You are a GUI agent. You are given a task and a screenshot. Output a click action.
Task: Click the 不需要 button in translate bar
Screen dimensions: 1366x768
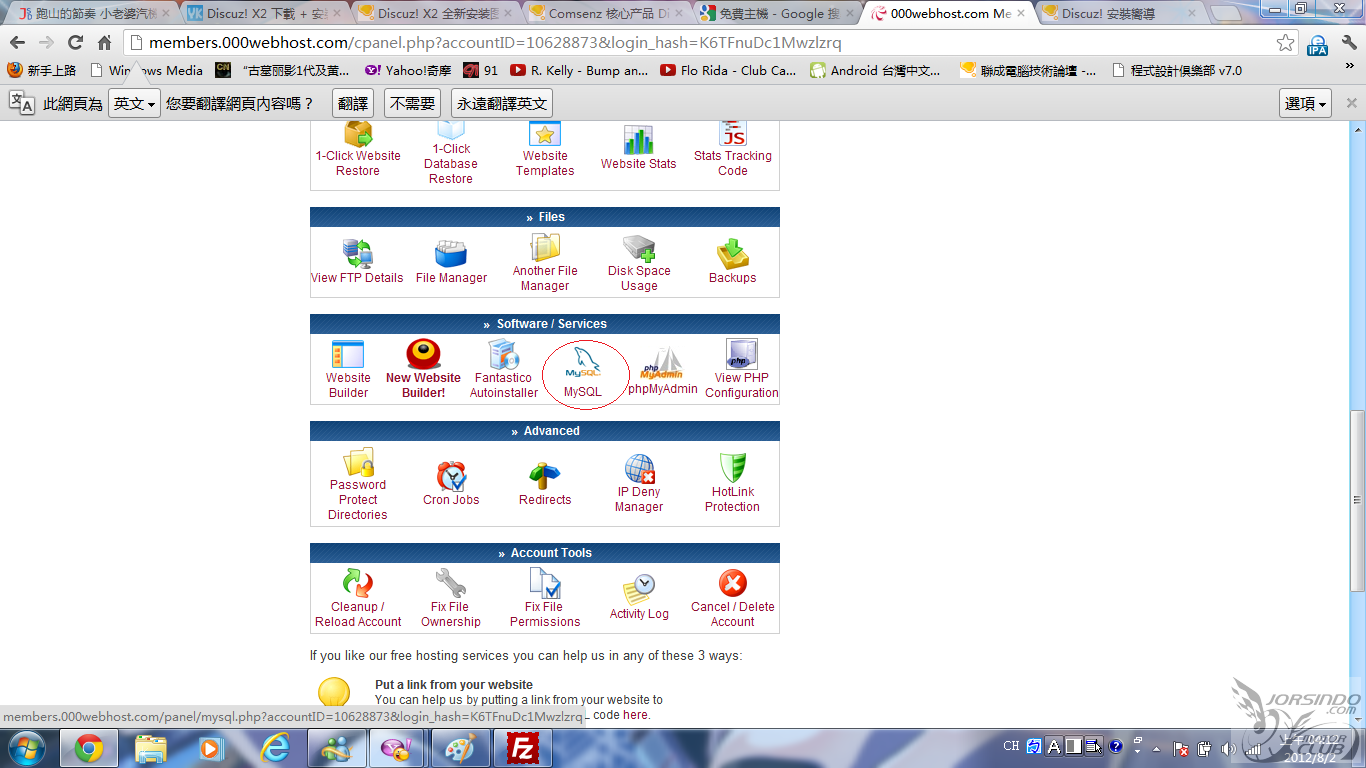pos(413,104)
